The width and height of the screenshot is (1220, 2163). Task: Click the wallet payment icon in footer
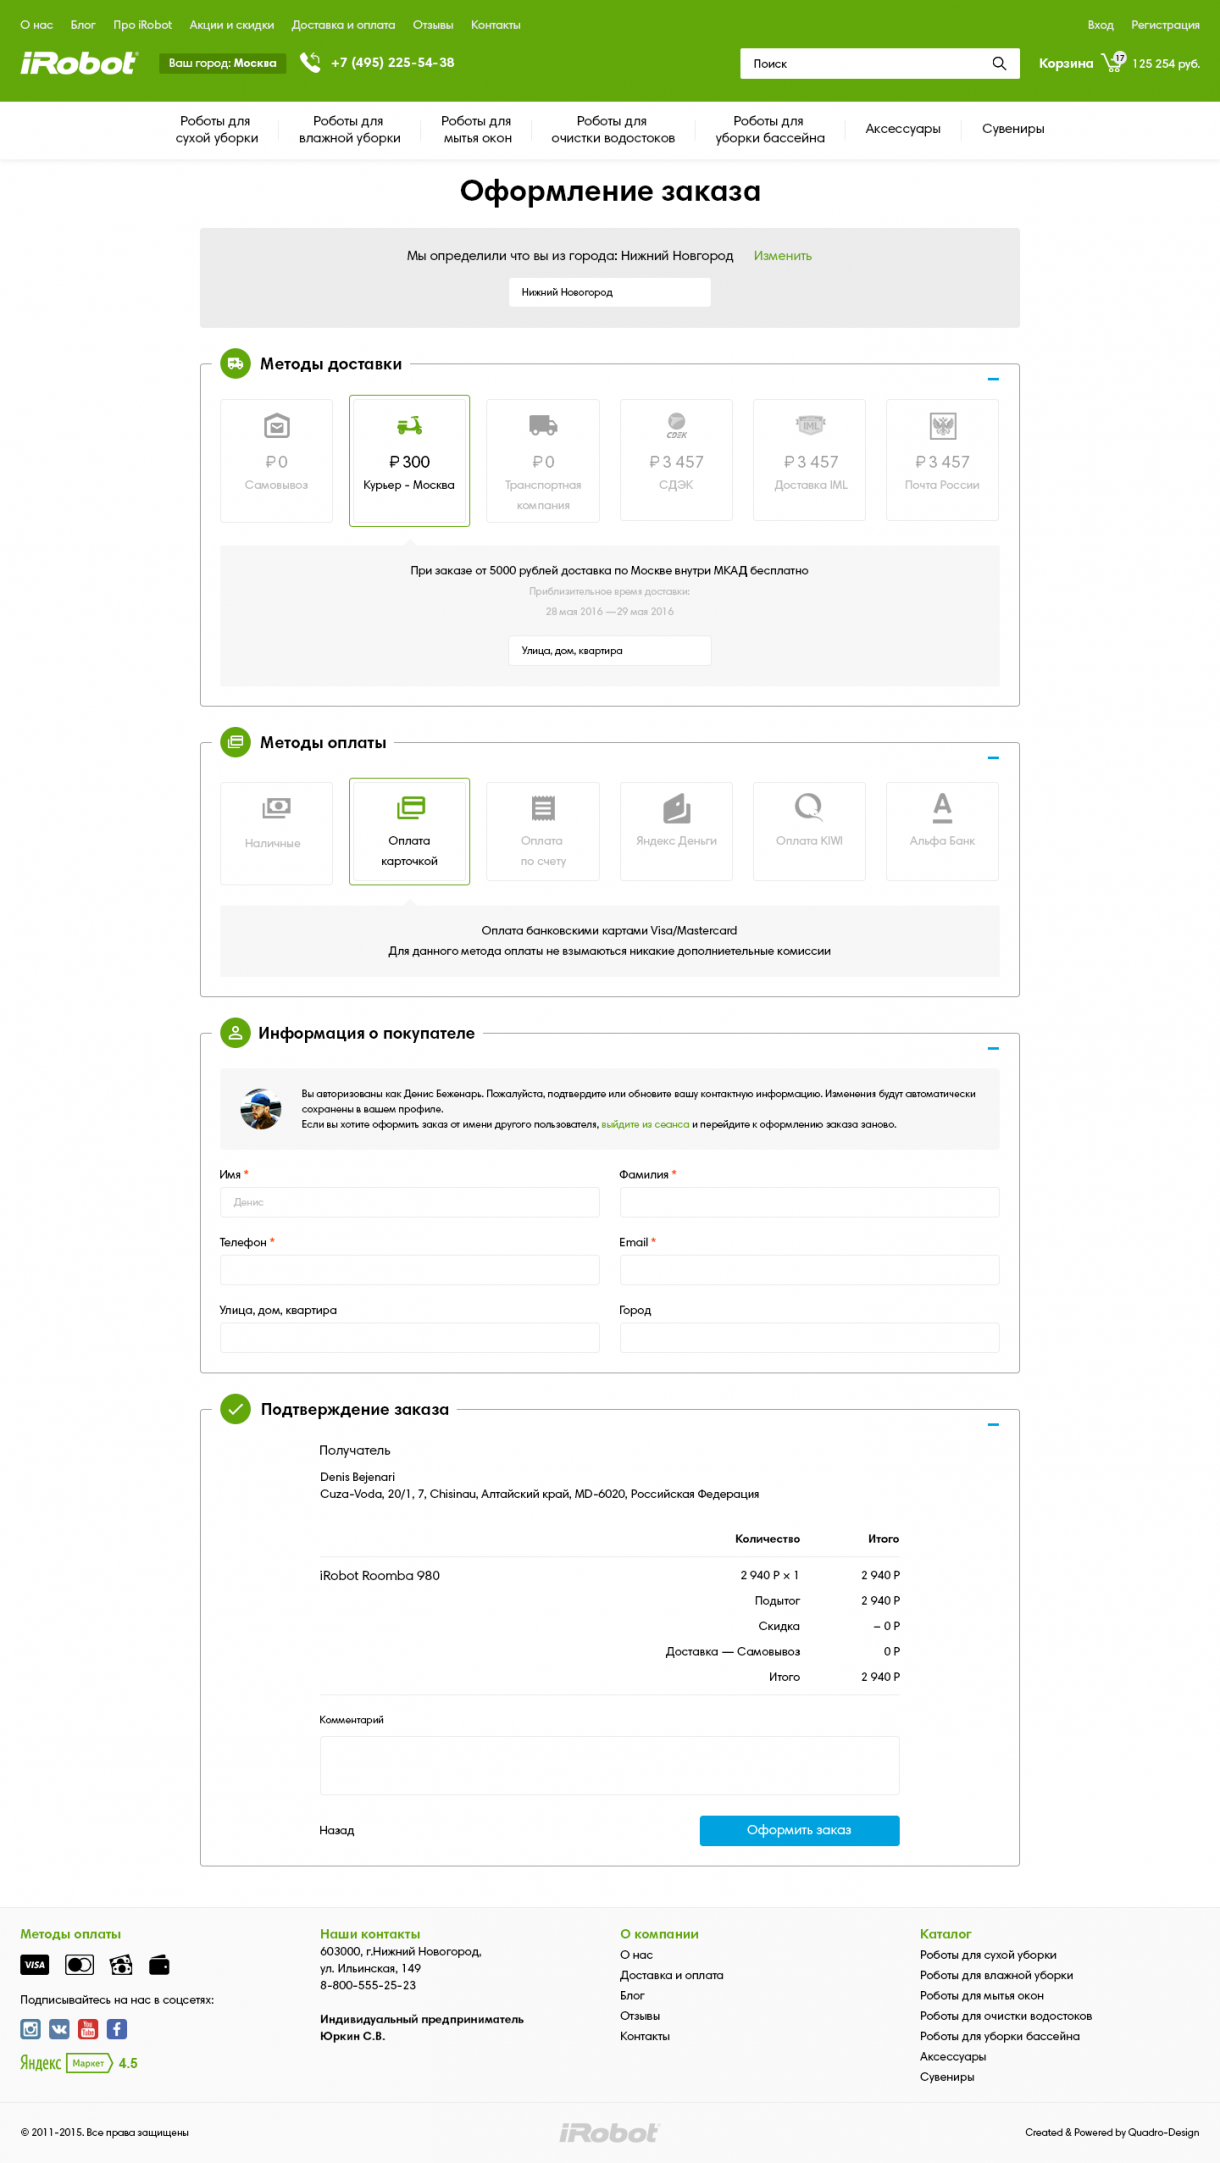coord(159,1965)
